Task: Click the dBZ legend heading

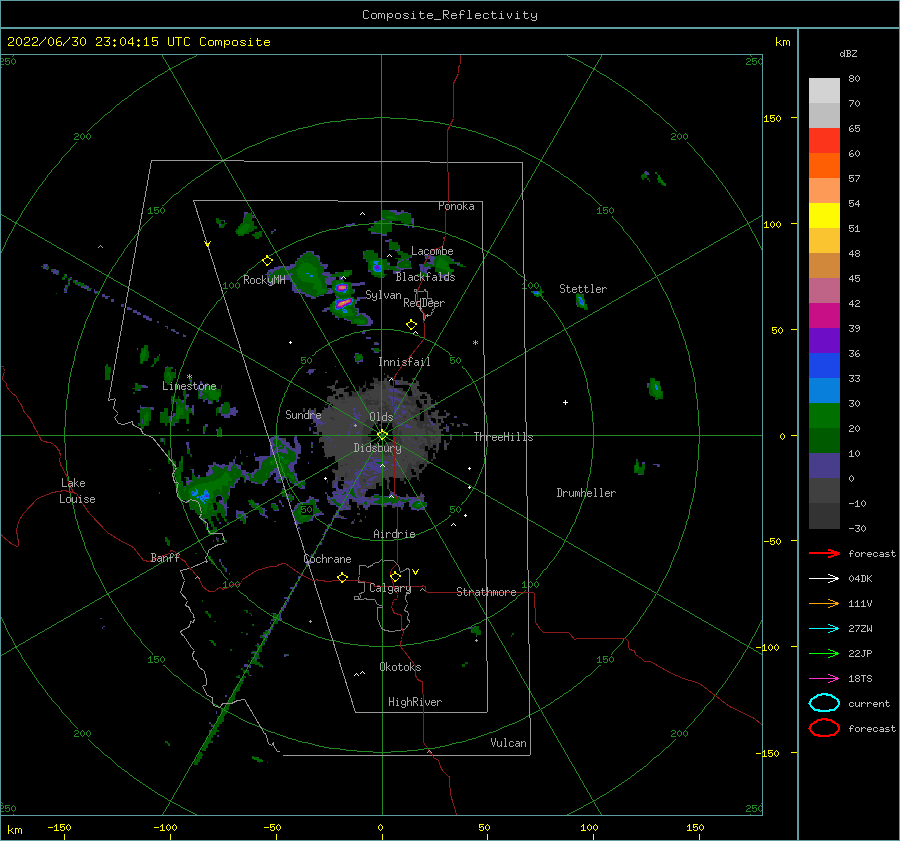Action: coord(848,53)
